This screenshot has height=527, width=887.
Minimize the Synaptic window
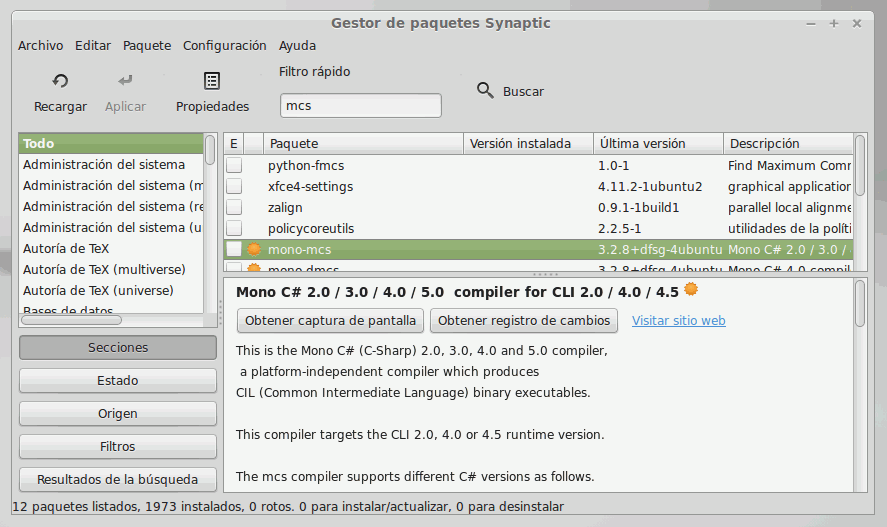[811, 24]
